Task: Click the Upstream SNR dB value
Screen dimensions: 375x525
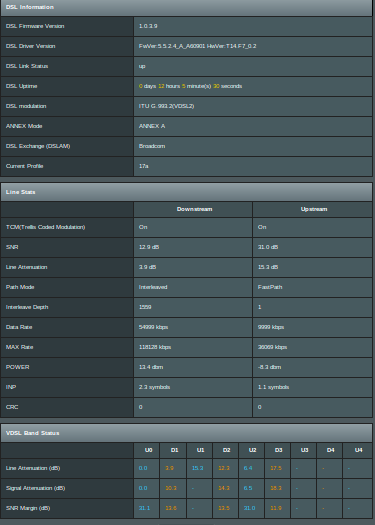Action: coord(268,247)
